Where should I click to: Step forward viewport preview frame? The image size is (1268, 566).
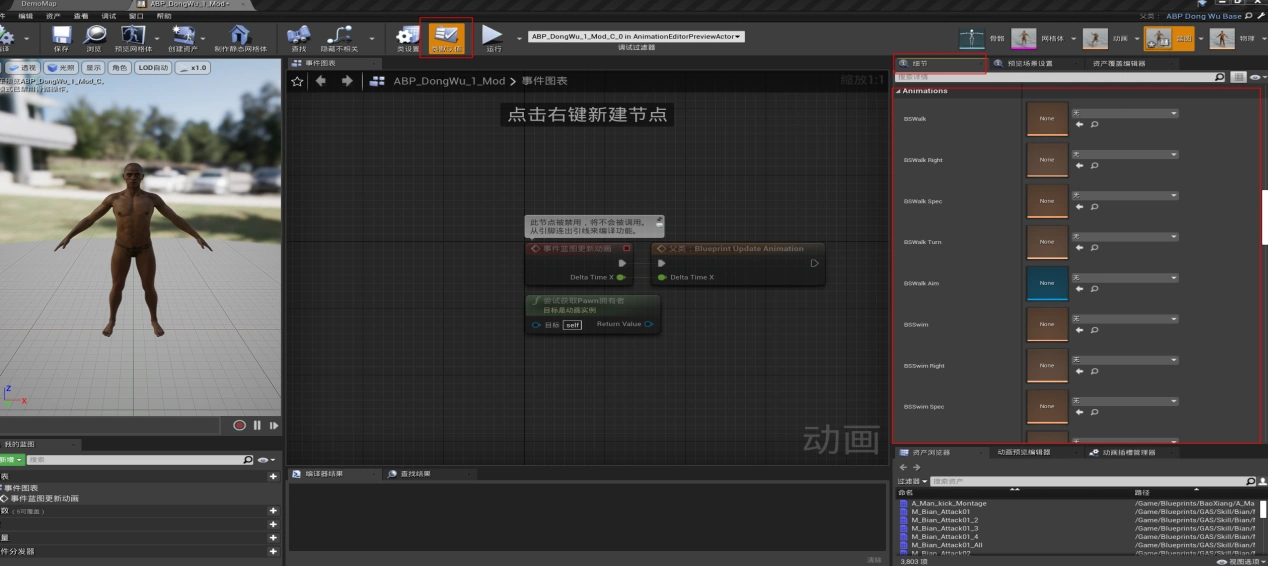[x=273, y=425]
